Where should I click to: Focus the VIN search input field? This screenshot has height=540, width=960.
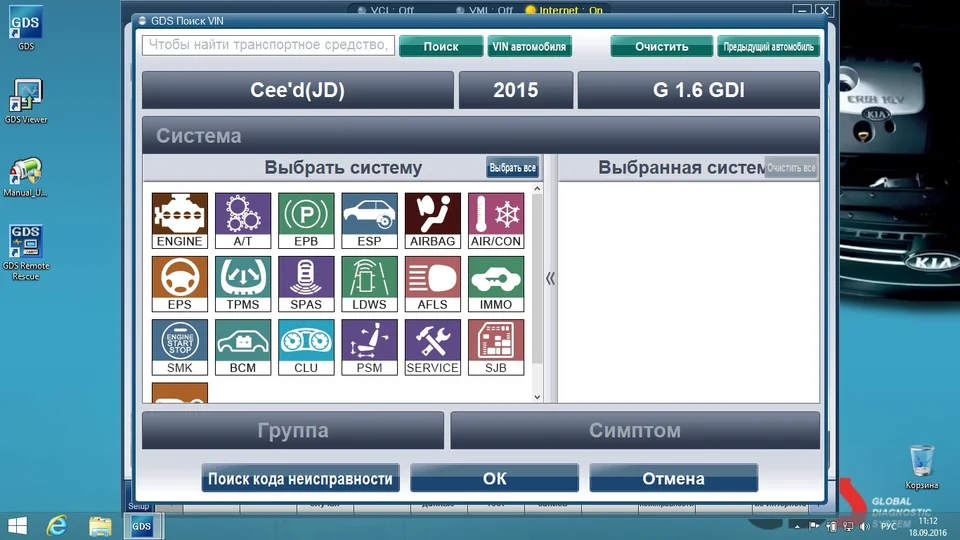[x=268, y=45]
